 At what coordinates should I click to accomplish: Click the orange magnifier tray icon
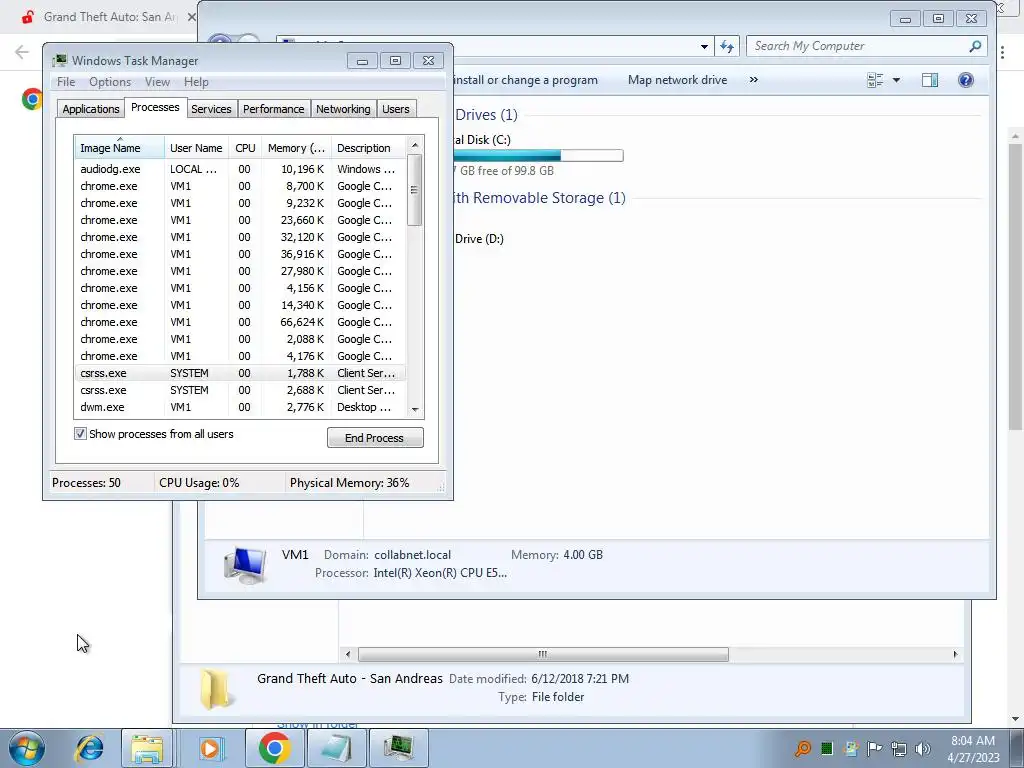click(x=803, y=748)
